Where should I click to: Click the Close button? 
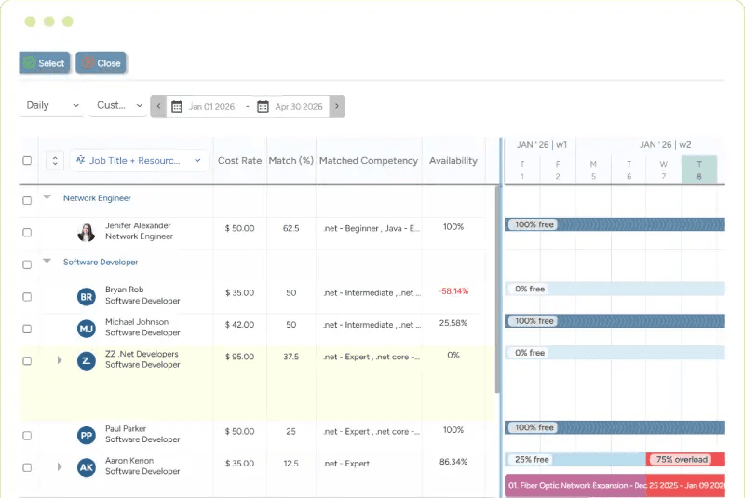101,63
